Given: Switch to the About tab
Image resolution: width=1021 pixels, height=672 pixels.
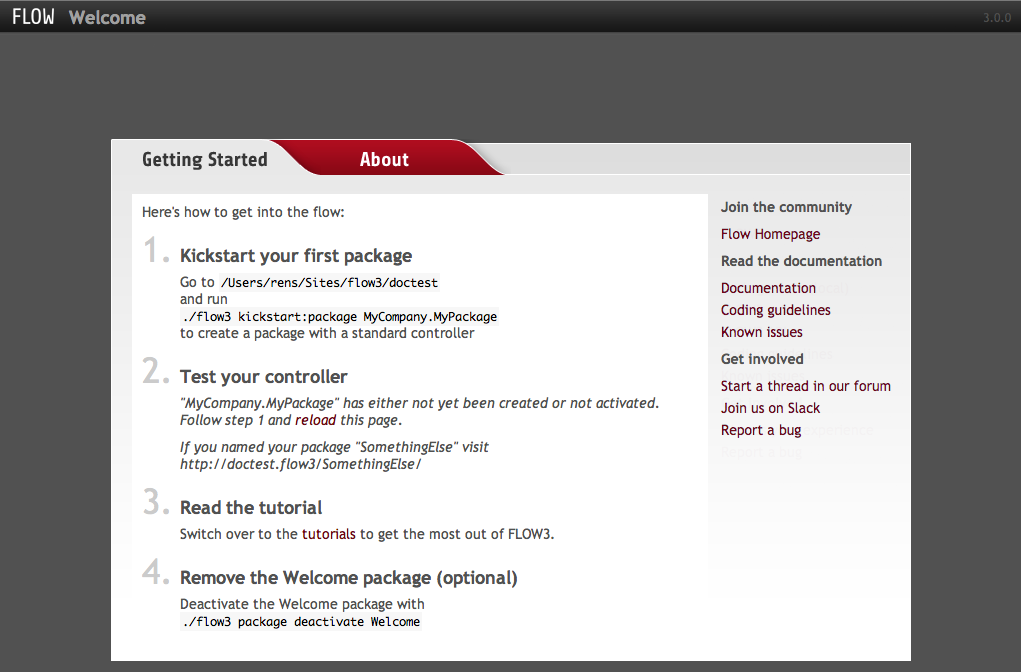Looking at the screenshot, I should click(x=383, y=158).
